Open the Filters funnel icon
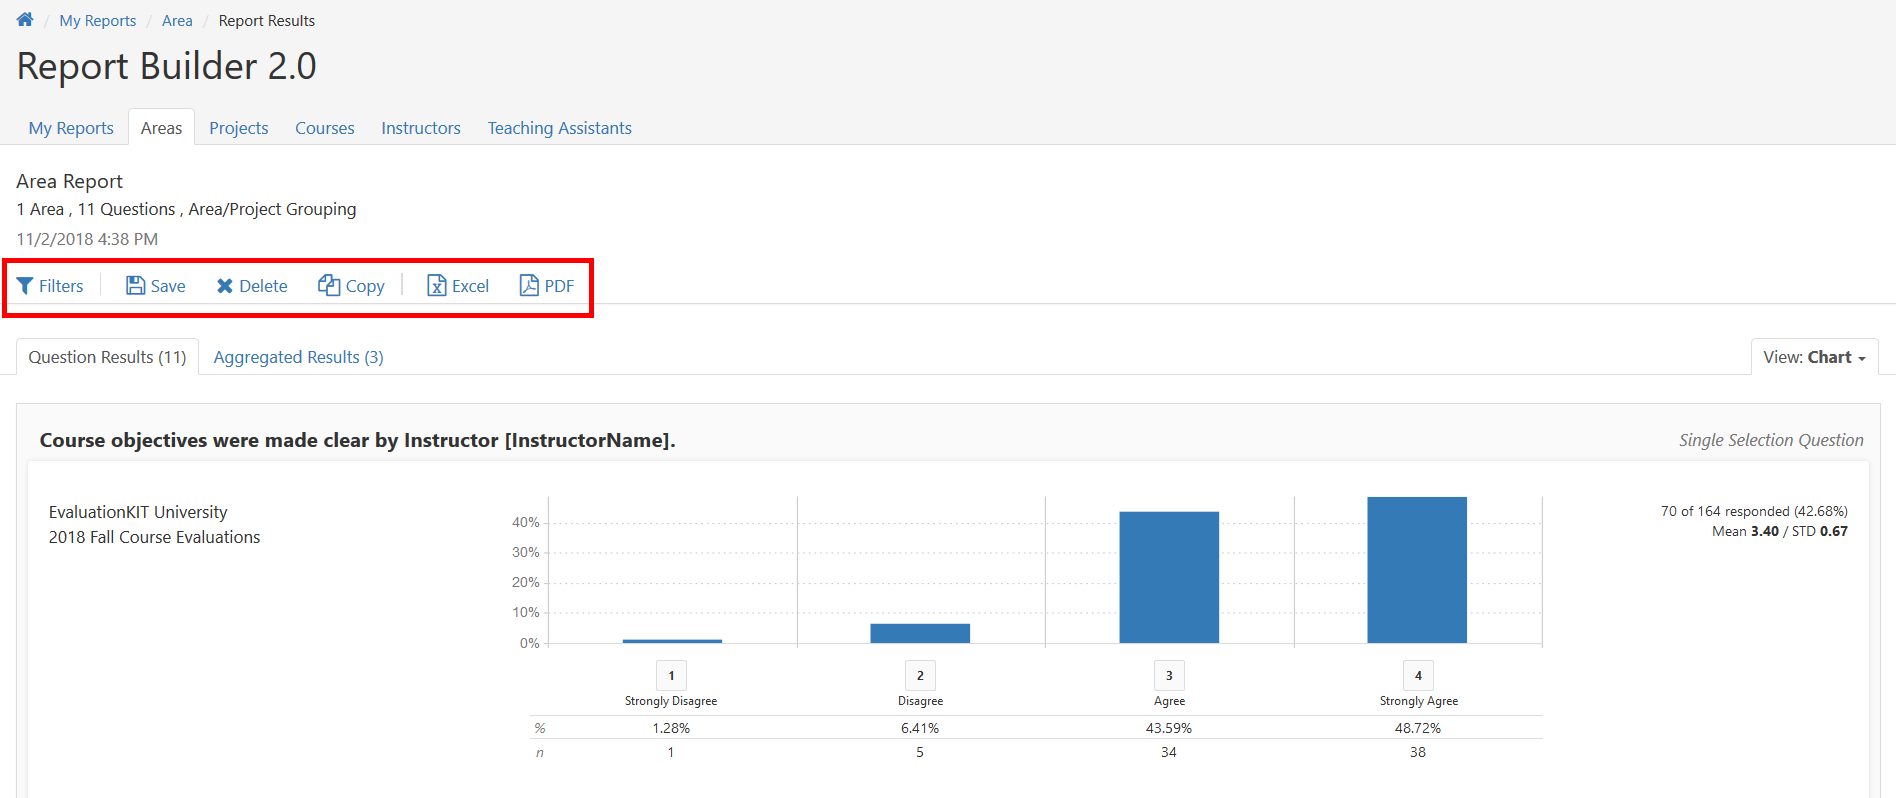1896x798 pixels. (25, 286)
